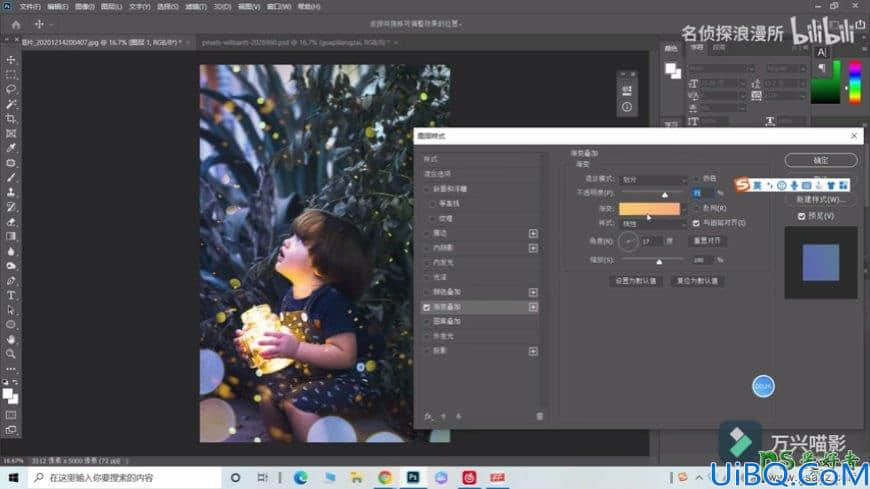
Task: Enable the Stroke (描边) effect checkbox
Action: coord(427,233)
